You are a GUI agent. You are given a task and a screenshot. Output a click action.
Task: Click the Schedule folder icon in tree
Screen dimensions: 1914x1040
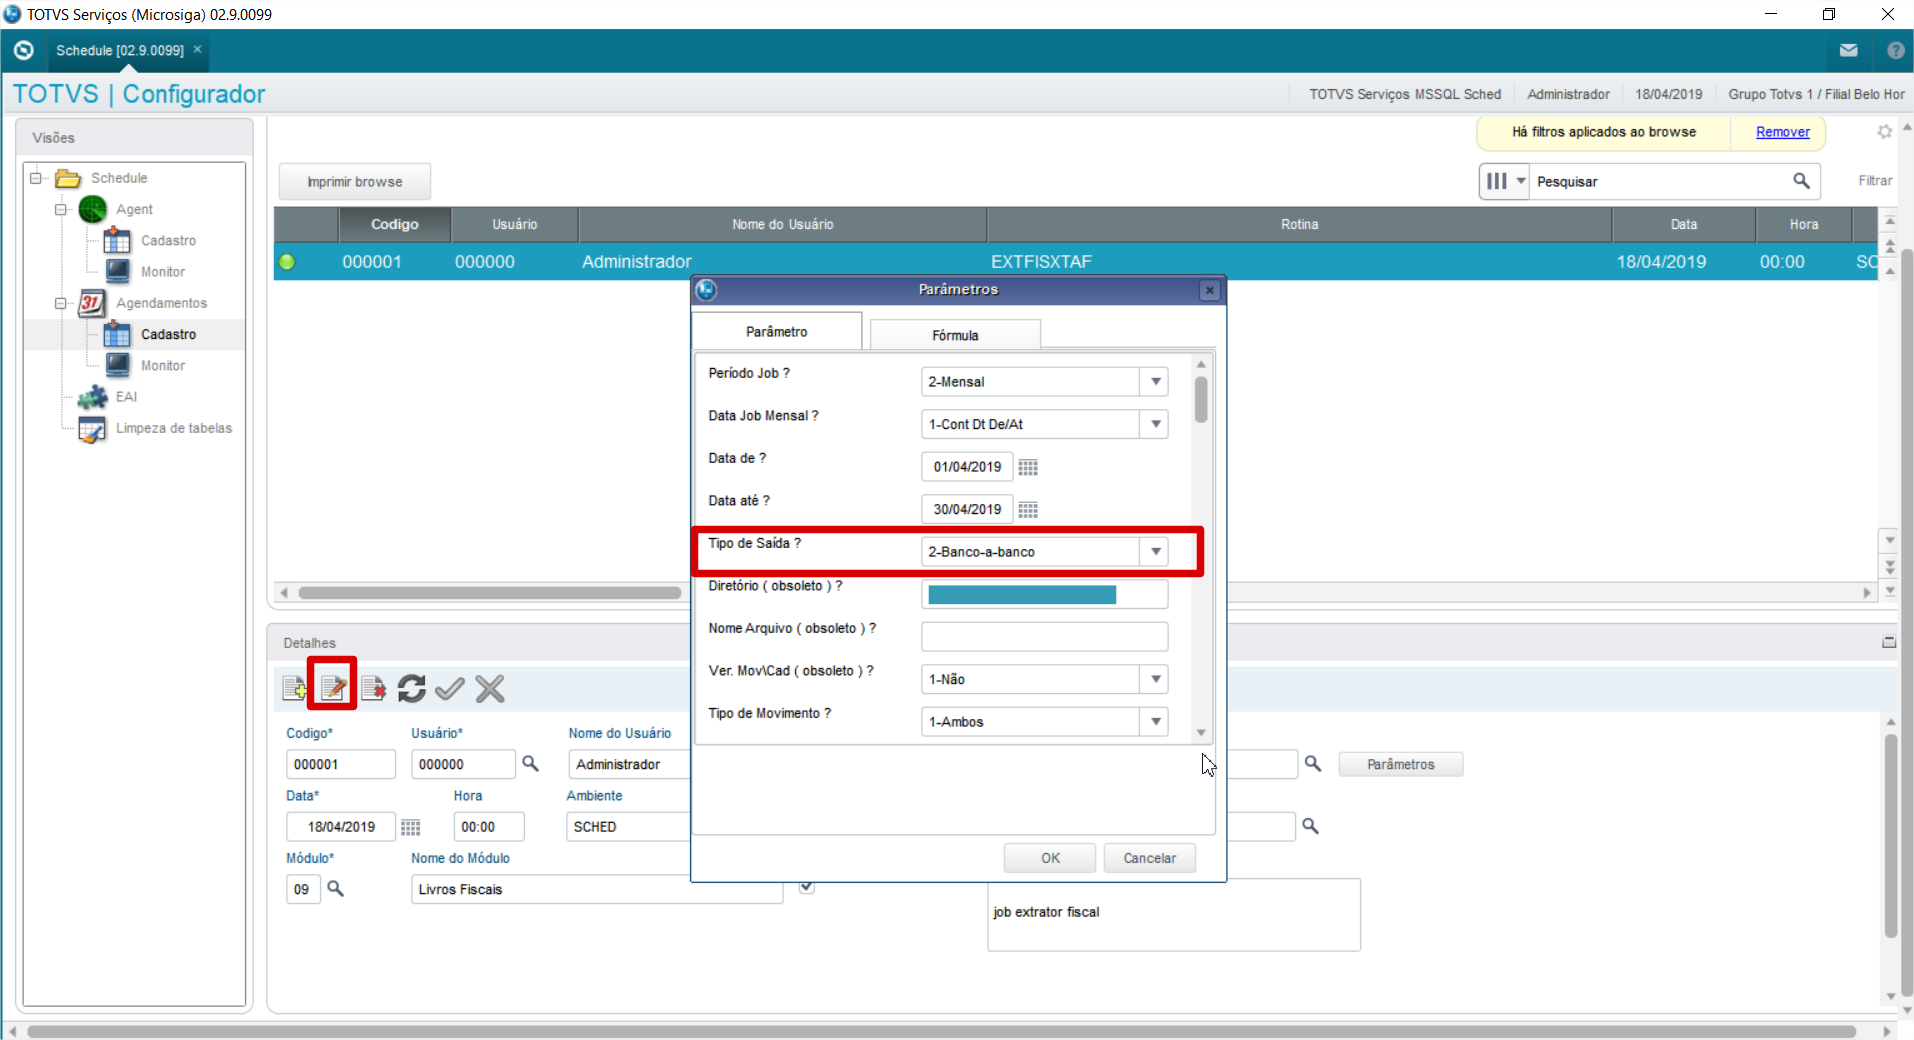point(68,178)
